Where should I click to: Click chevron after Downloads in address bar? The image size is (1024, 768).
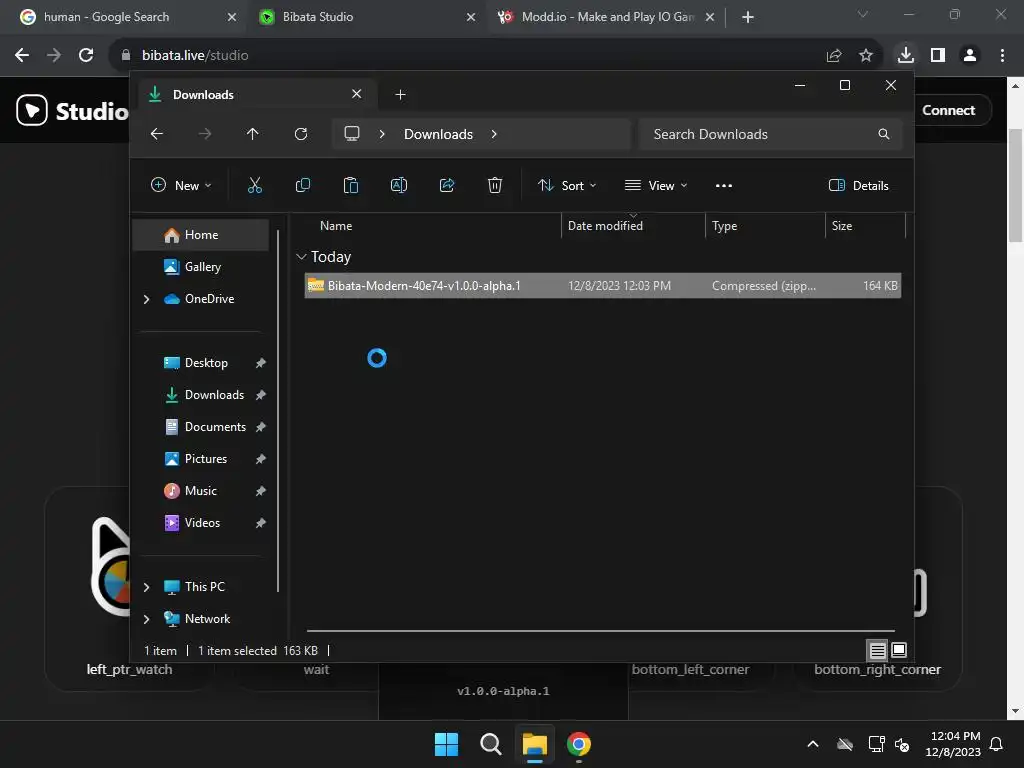click(494, 134)
